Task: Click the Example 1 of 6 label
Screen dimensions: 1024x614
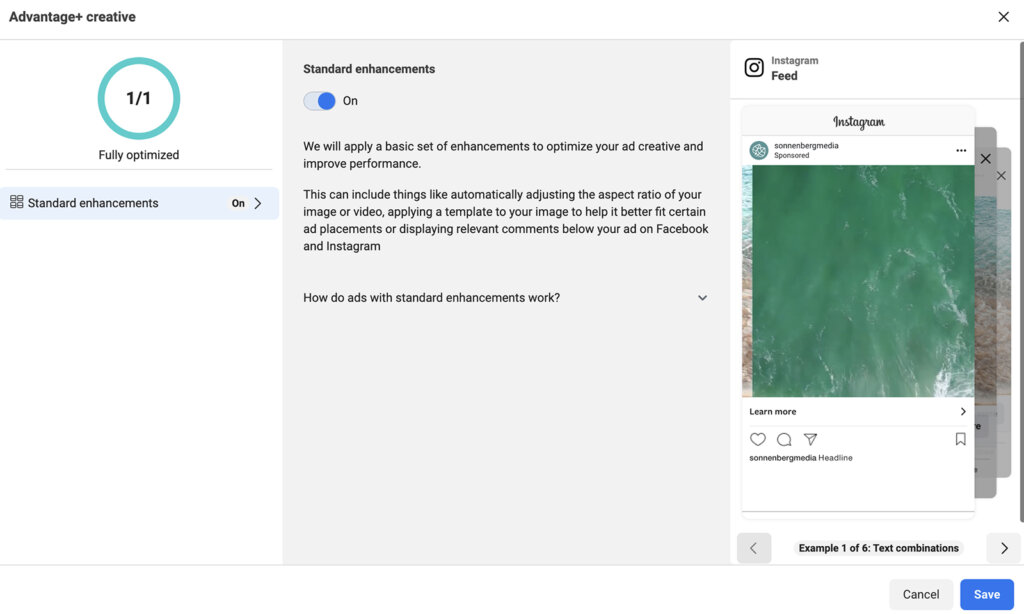Action: pos(878,548)
